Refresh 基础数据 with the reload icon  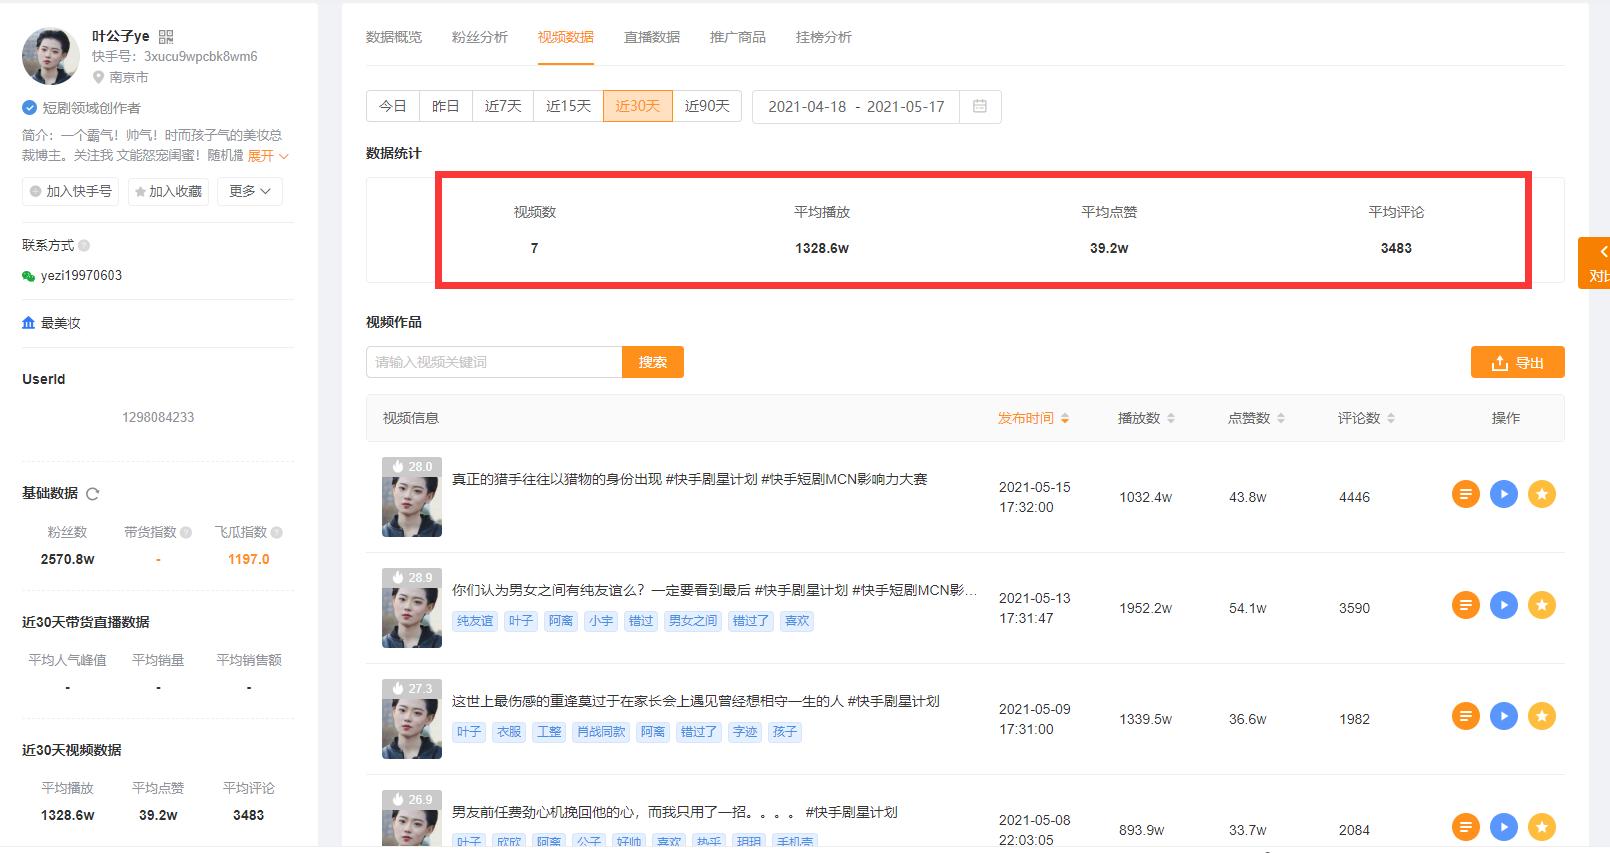93,494
